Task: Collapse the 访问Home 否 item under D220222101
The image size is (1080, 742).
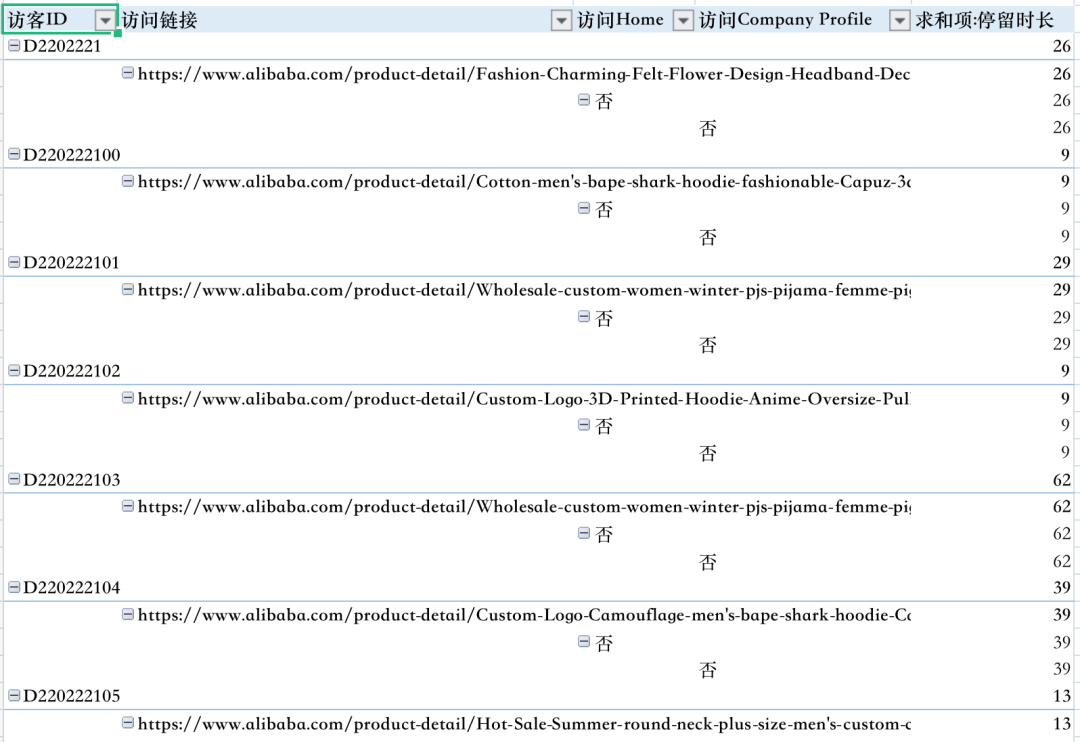Action: tap(584, 316)
